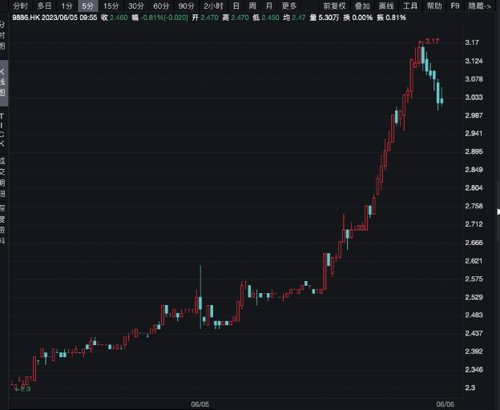Click the F9 button
500x410 pixels.
point(455,6)
